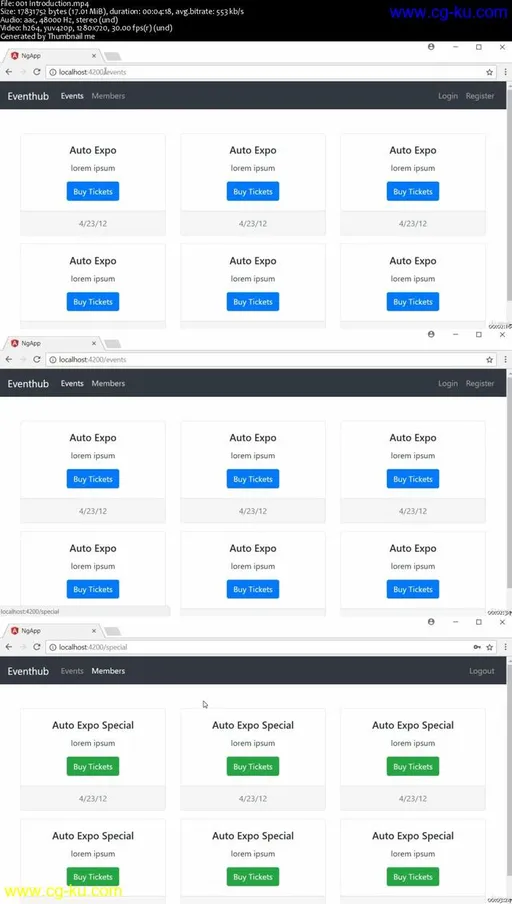512x904 pixels.
Task: Click Login in the top frame navbar
Action: (448, 96)
